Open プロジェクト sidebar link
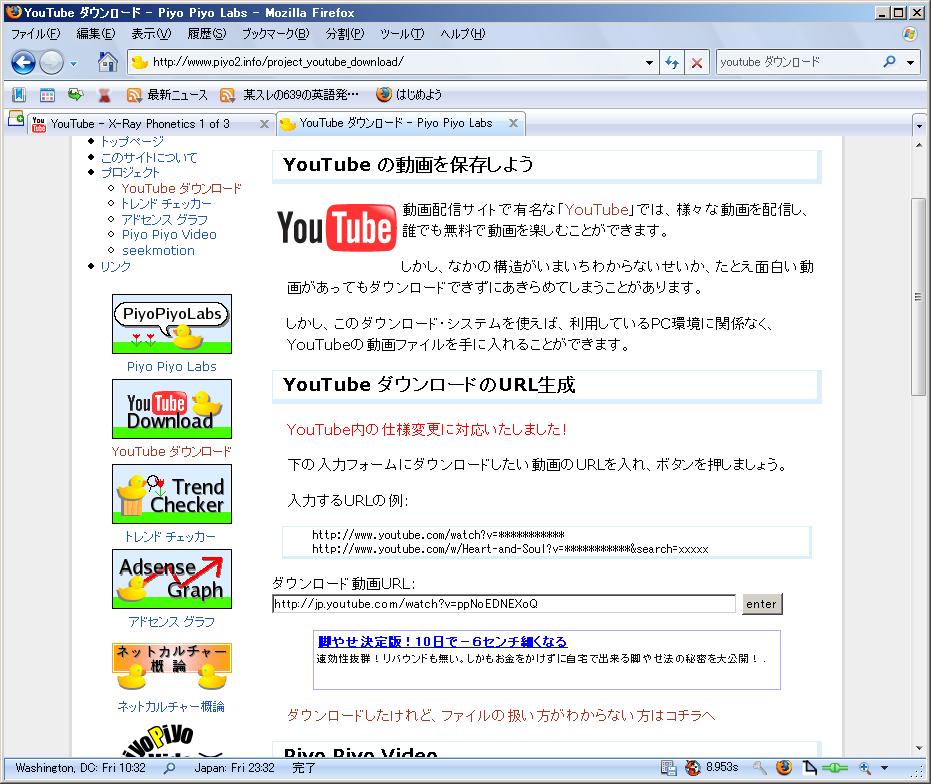Viewport: 931px width, 784px height. click(130, 173)
